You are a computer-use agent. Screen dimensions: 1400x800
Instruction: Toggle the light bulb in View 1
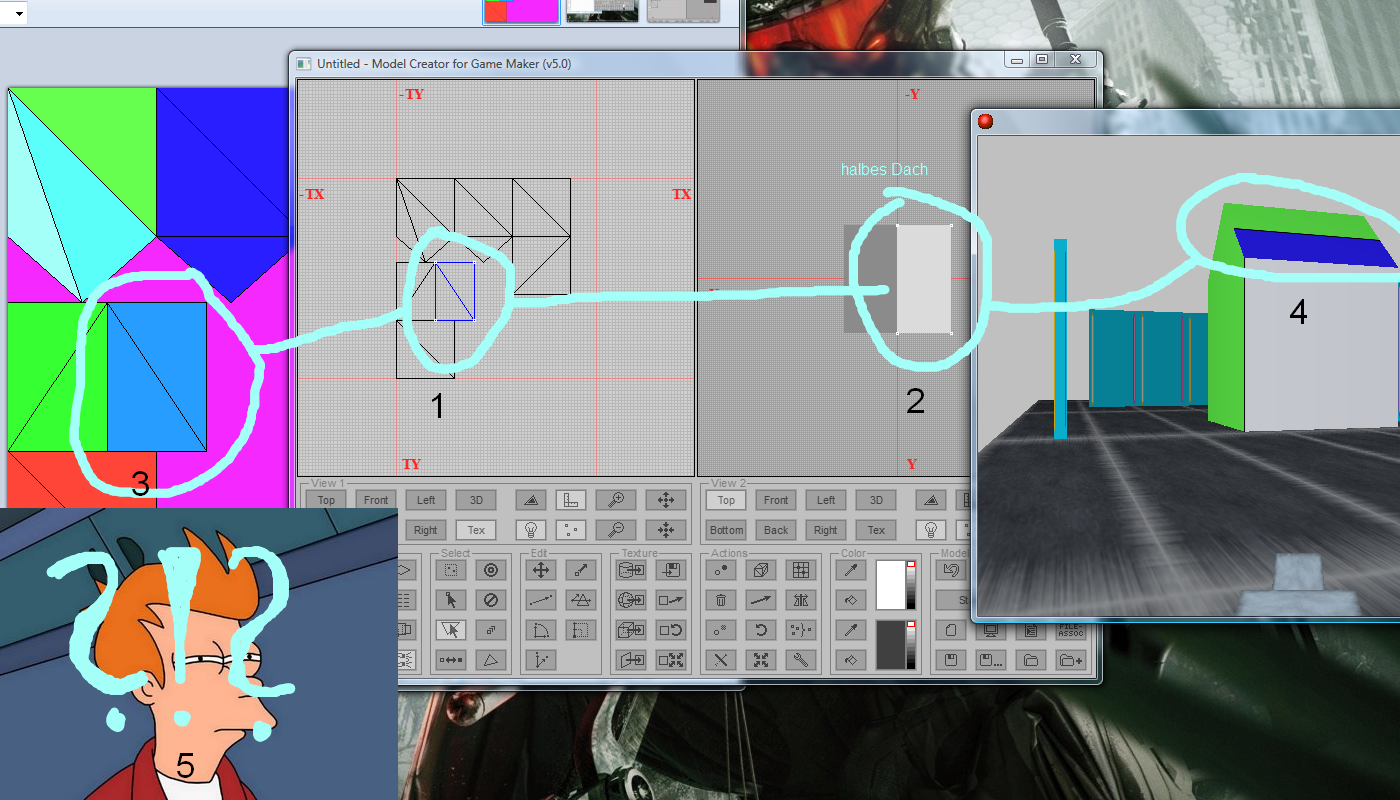(x=532, y=530)
